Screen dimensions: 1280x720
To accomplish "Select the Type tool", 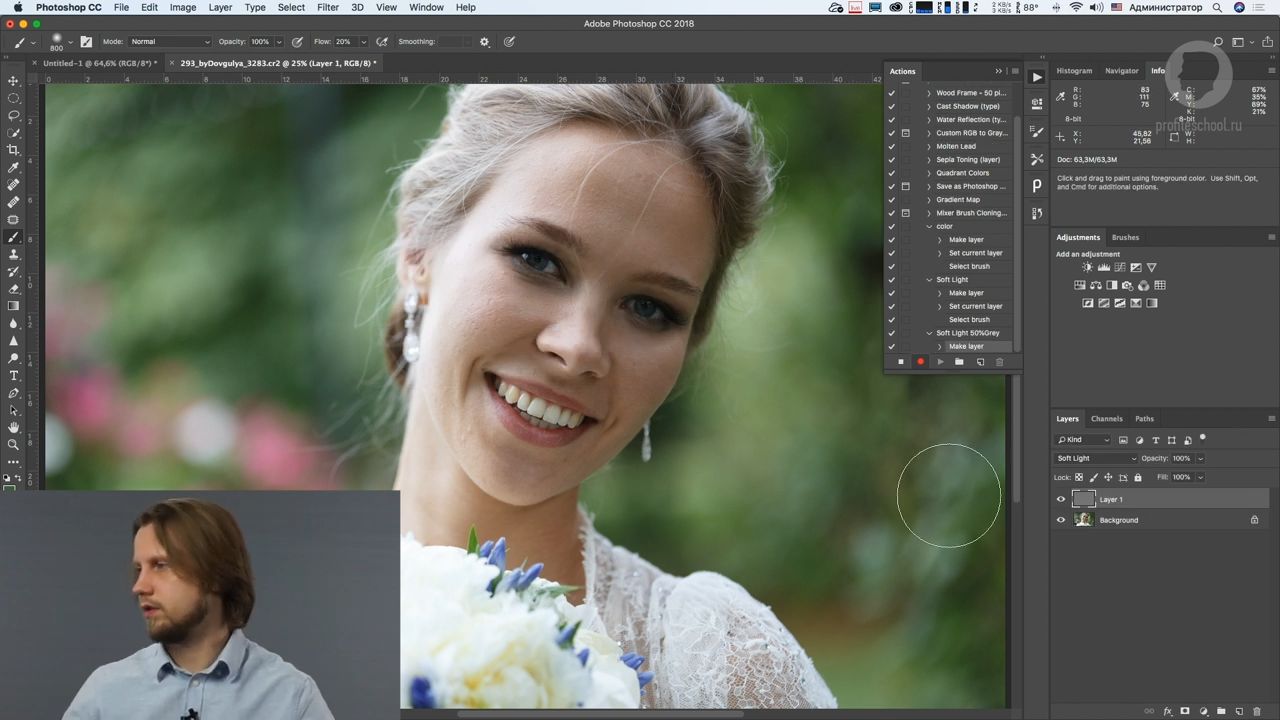I will click(x=14, y=376).
